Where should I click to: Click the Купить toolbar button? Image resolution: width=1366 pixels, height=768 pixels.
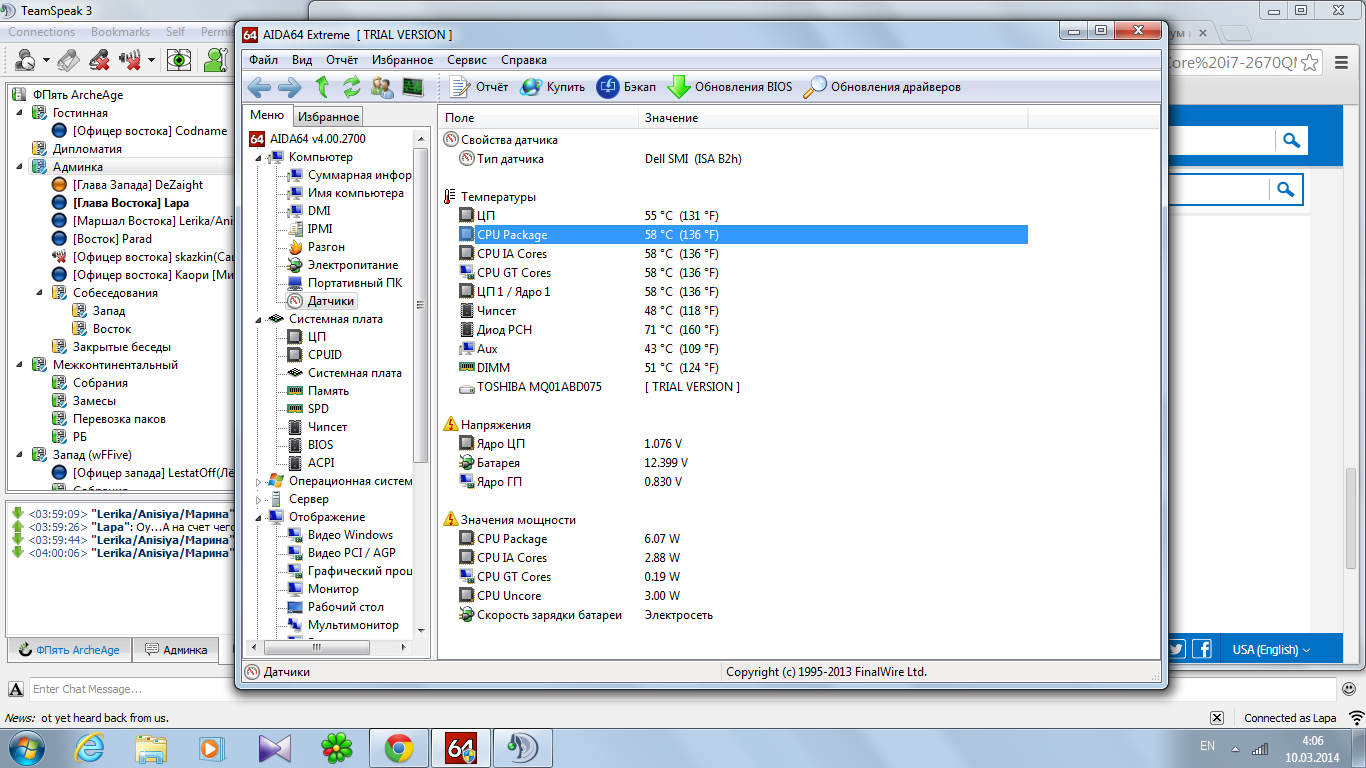pos(553,87)
